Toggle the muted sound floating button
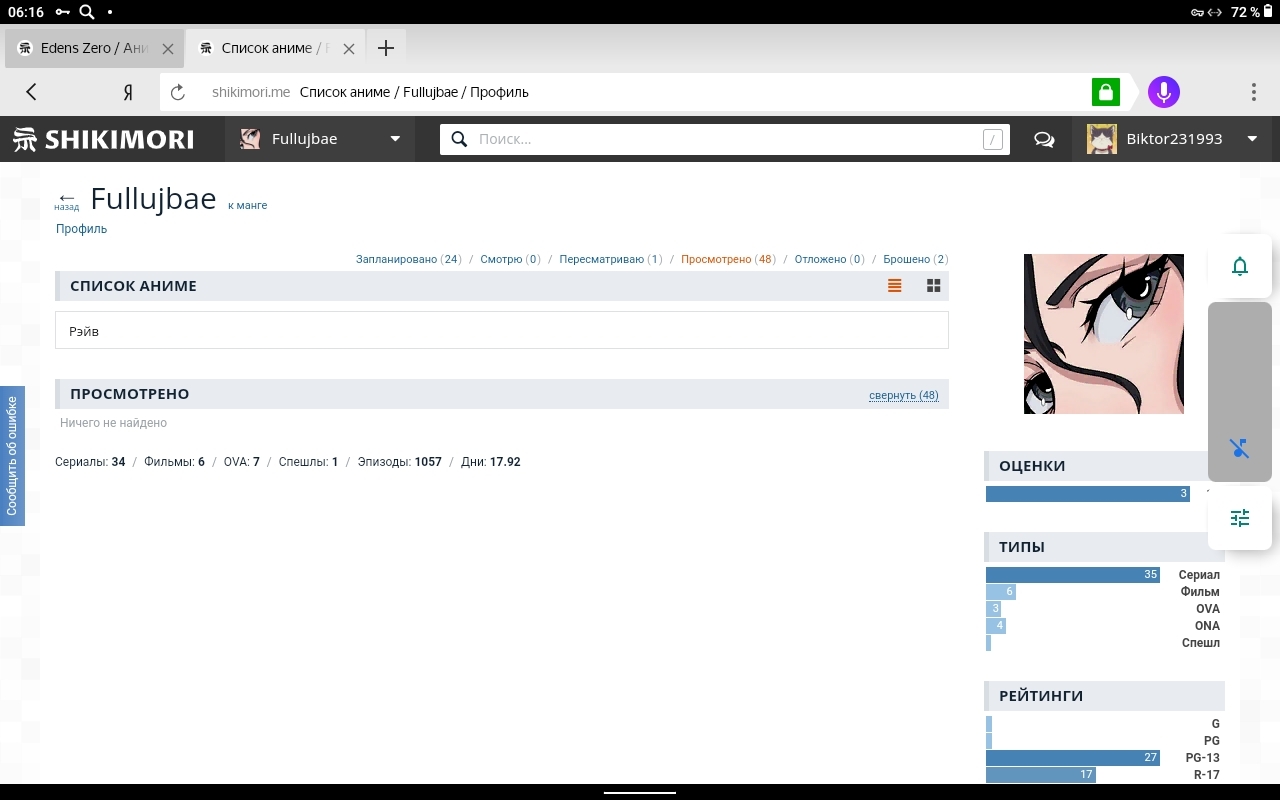This screenshot has width=1280, height=800. coord(1239,448)
